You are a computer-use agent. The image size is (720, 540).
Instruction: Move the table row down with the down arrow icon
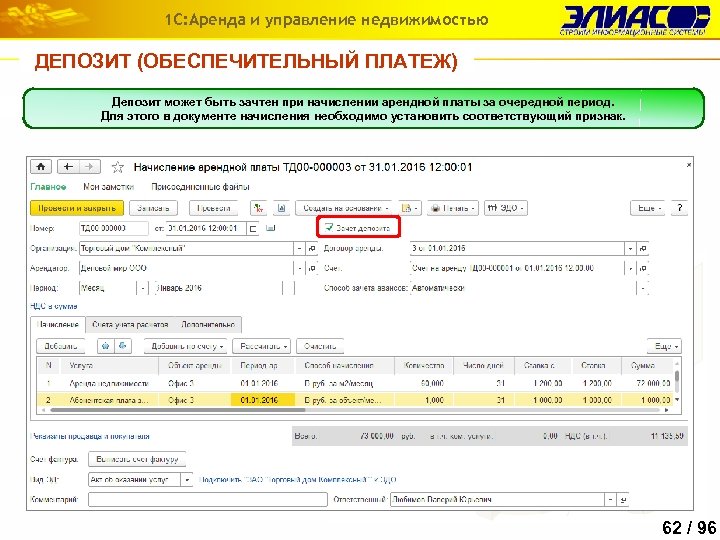click(x=123, y=346)
